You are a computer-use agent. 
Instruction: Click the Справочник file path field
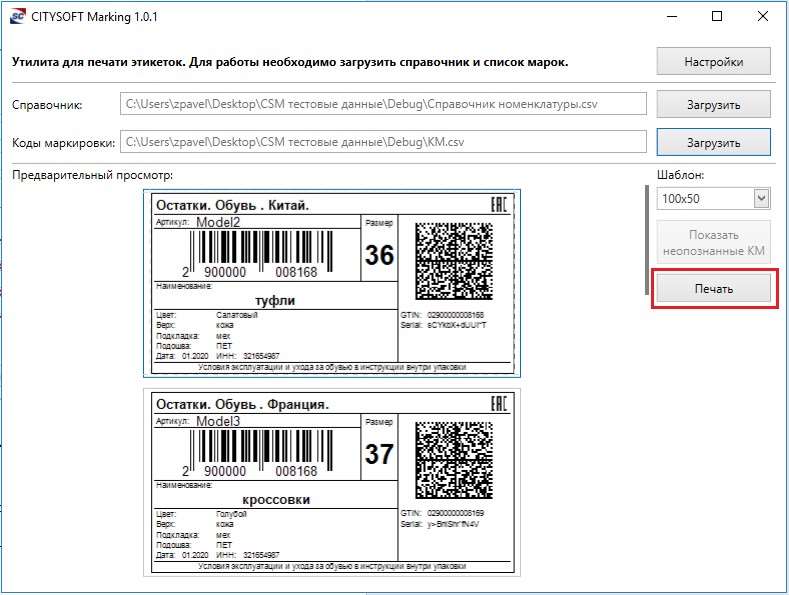point(383,104)
